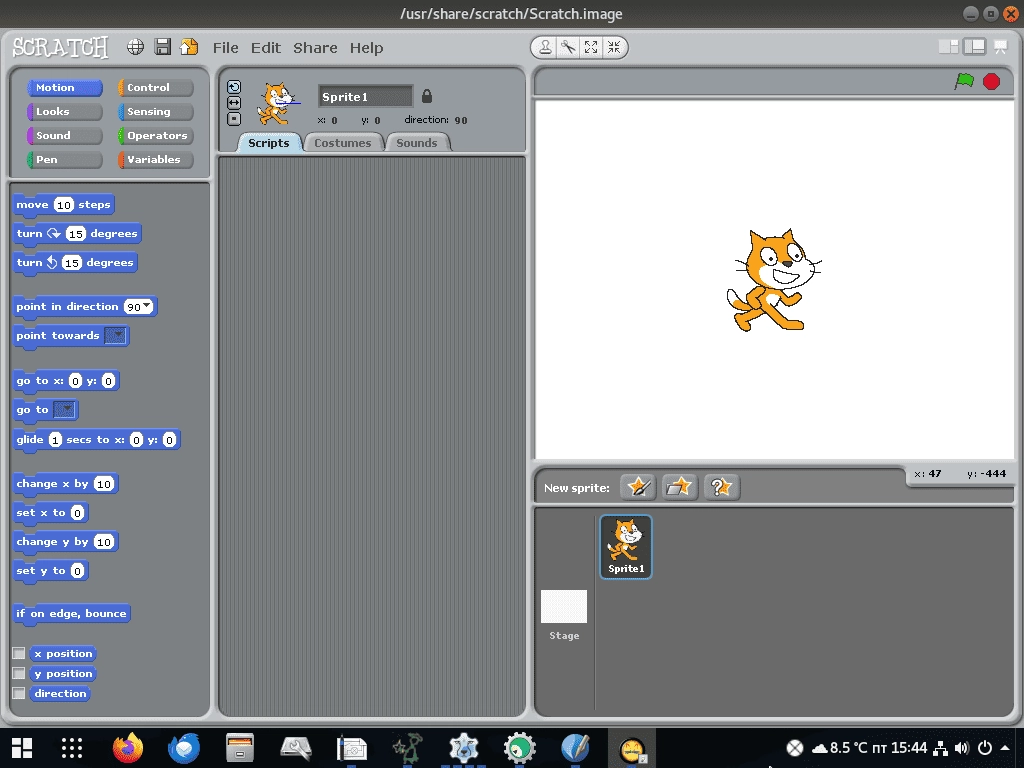Click the Sprite1 name field
The width and height of the screenshot is (1024, 768).
(x=365, y=97)
